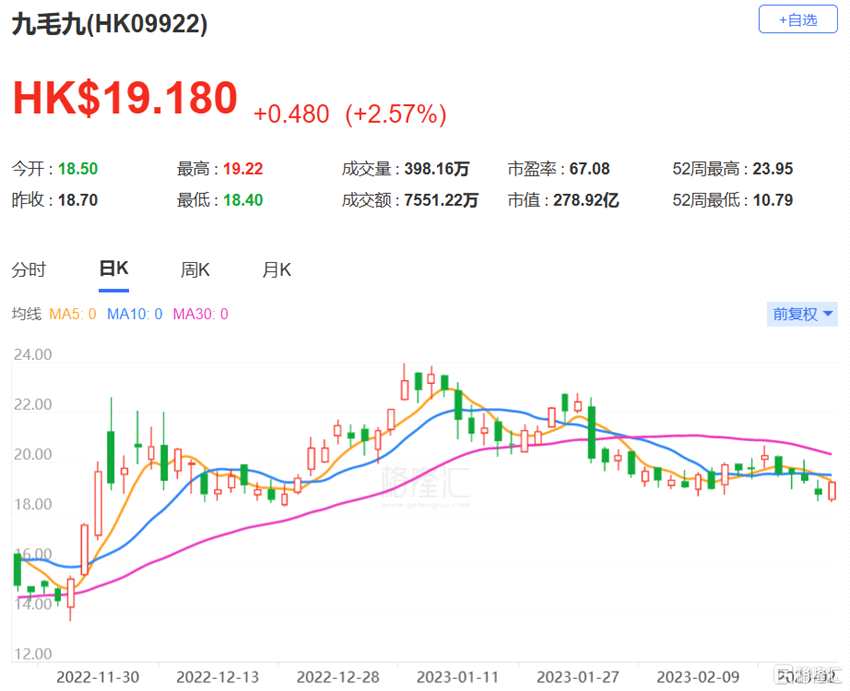Toggle the MA5 moving average legend
Screen dimensions: 850x691
pos(73,314)
